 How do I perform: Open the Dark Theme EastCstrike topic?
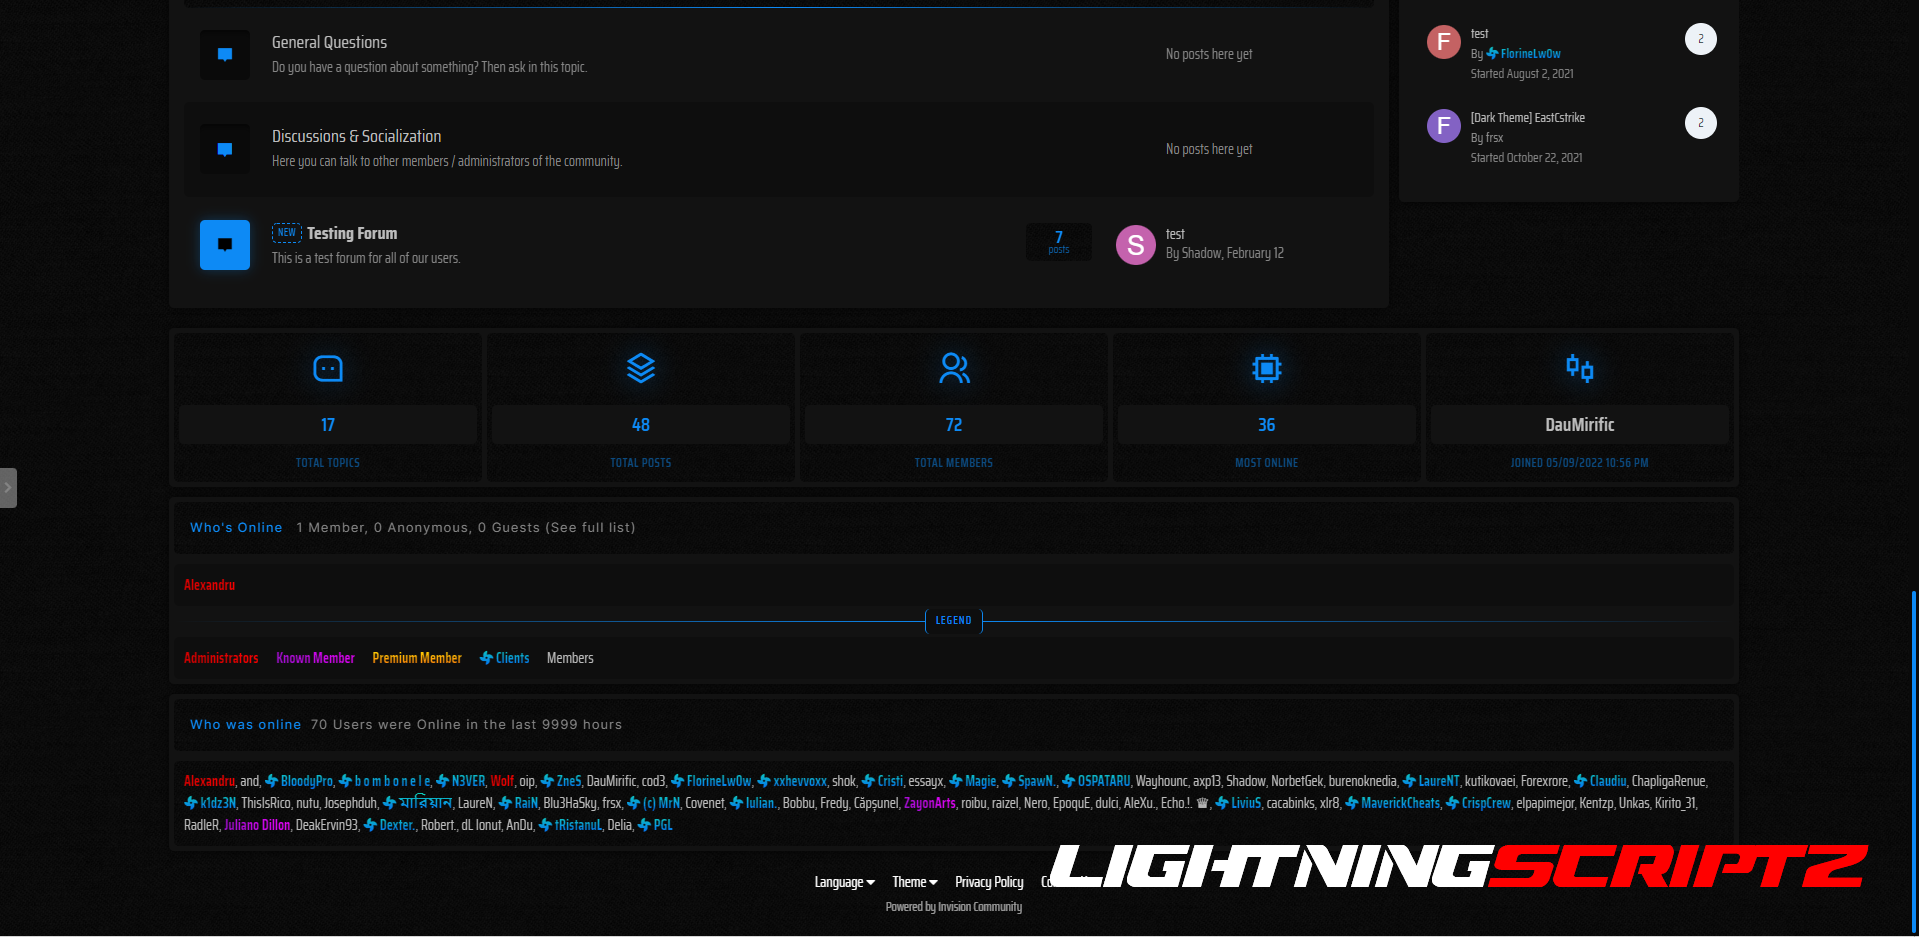1527,118
